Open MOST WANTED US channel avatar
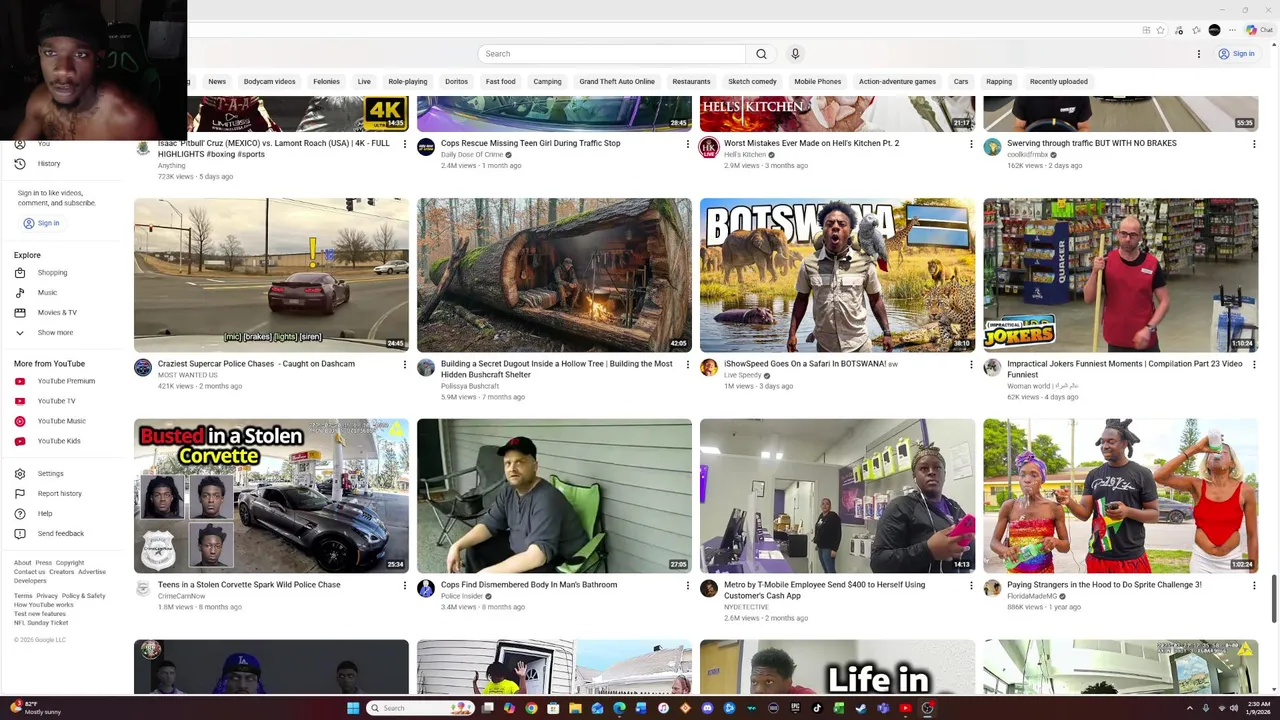 click(143, 368)
